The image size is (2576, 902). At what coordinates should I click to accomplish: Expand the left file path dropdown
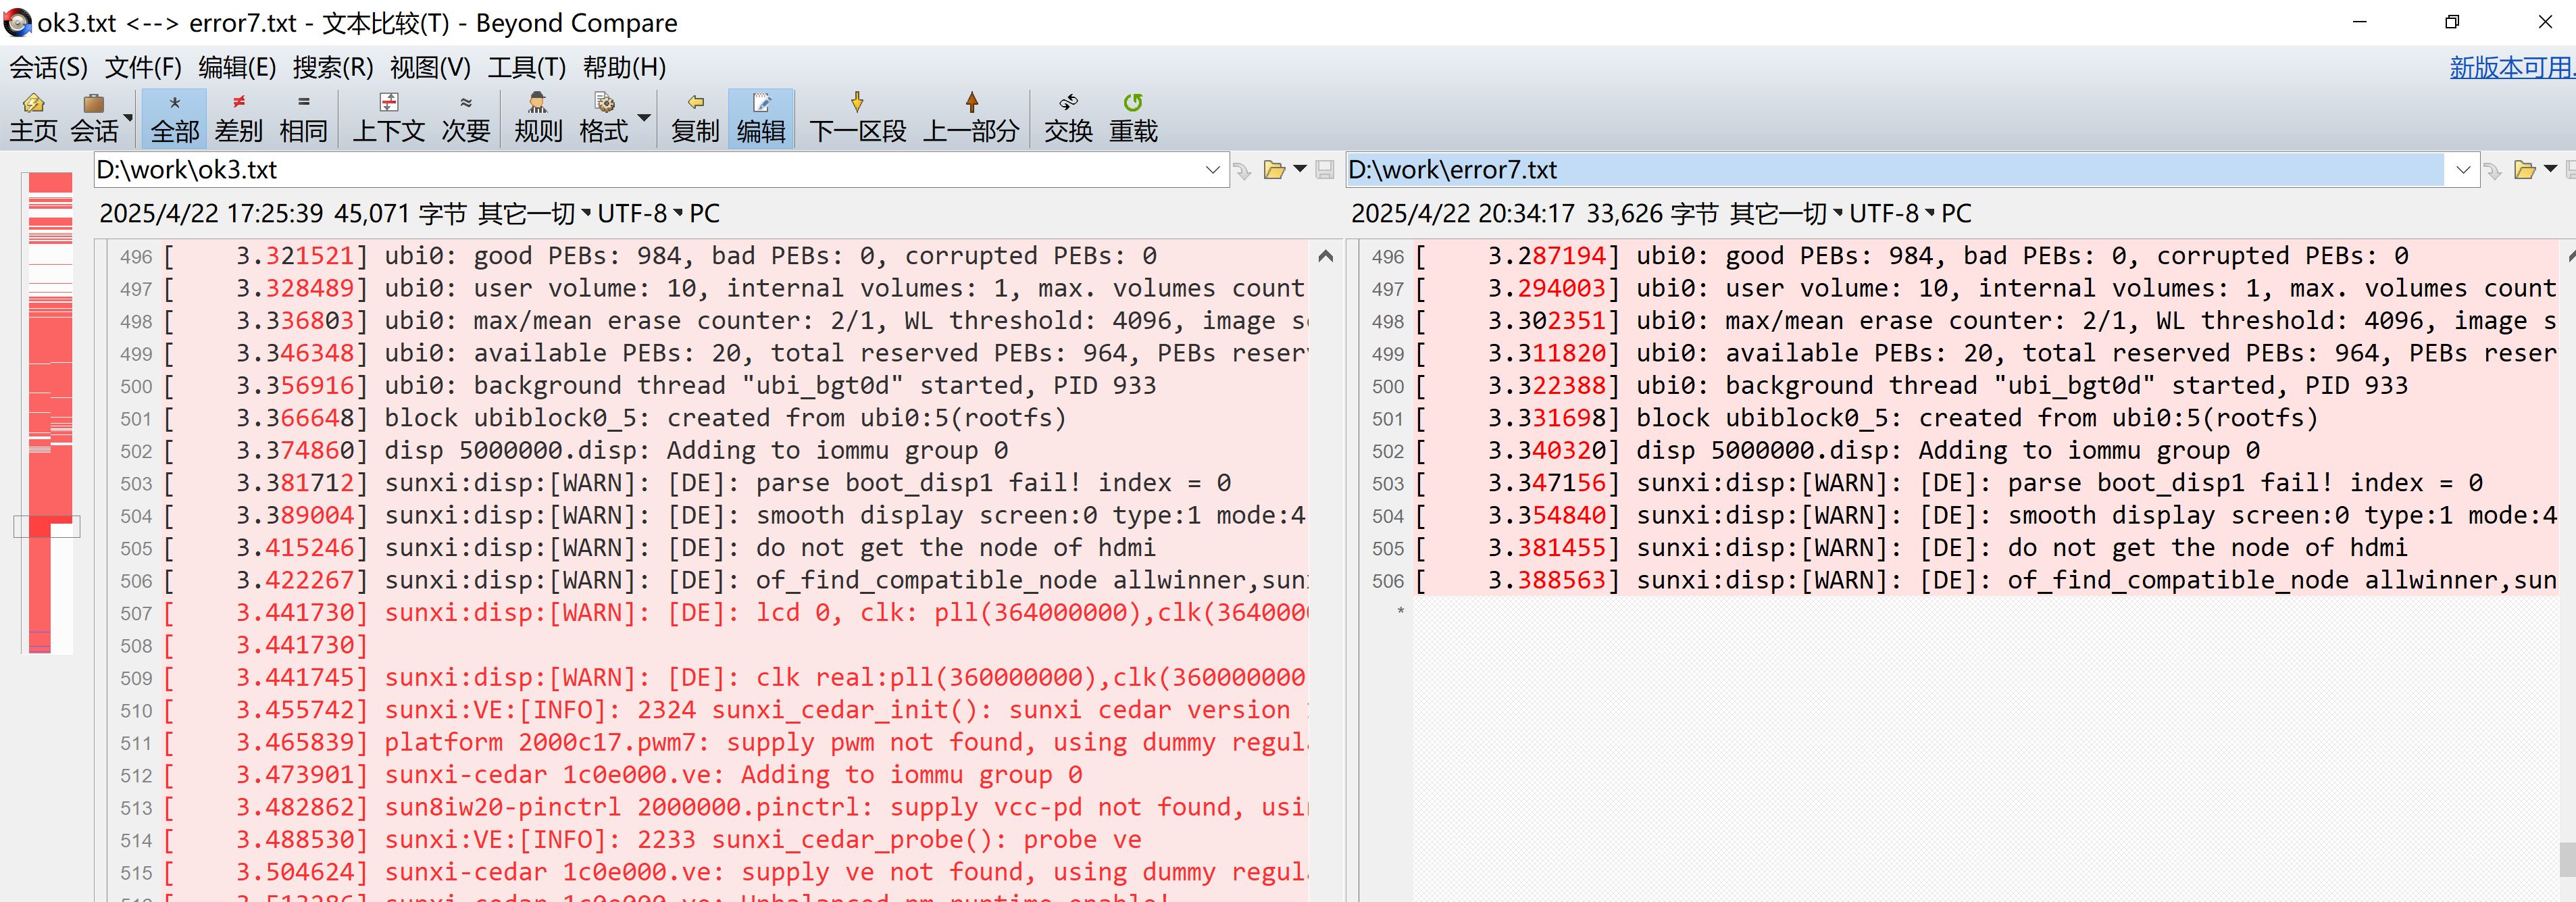click(x=1212, y=170)
